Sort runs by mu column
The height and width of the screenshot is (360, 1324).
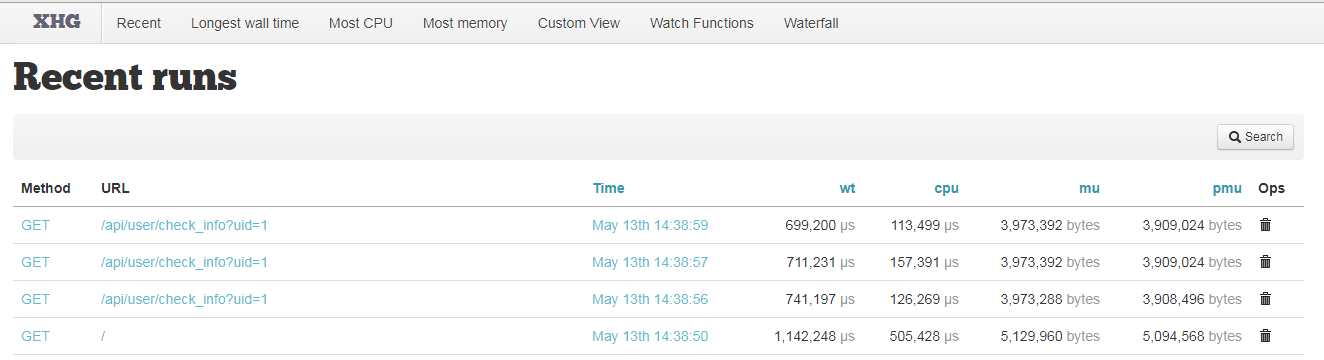click(1090, 188)
